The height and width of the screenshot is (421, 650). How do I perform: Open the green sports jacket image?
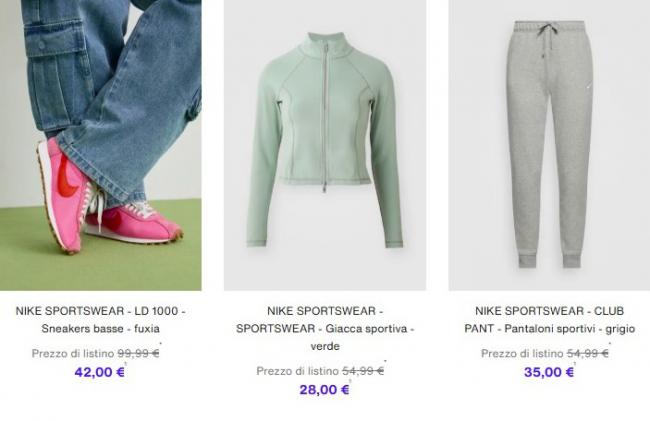(325, 145)
